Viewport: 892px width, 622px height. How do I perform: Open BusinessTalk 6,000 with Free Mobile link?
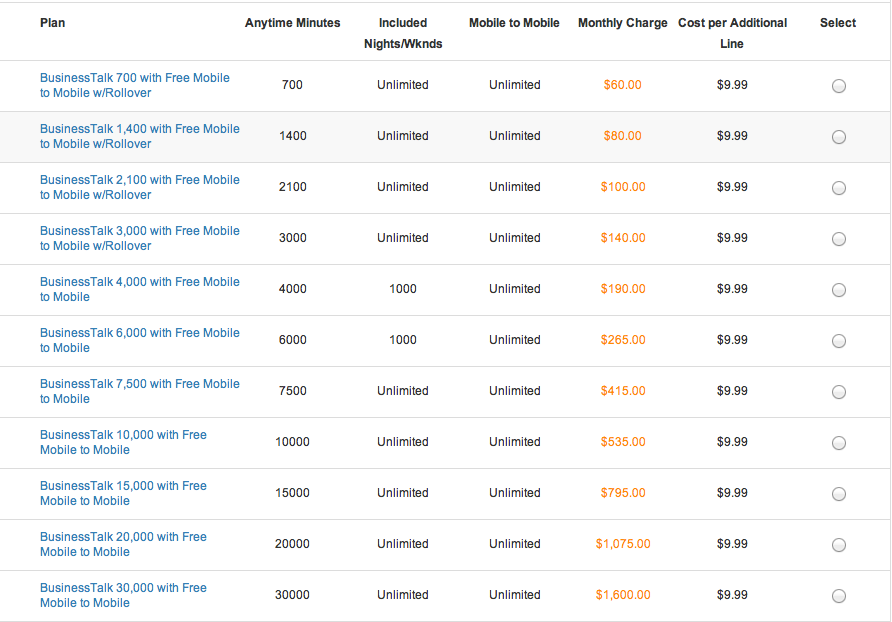point(140,340)
